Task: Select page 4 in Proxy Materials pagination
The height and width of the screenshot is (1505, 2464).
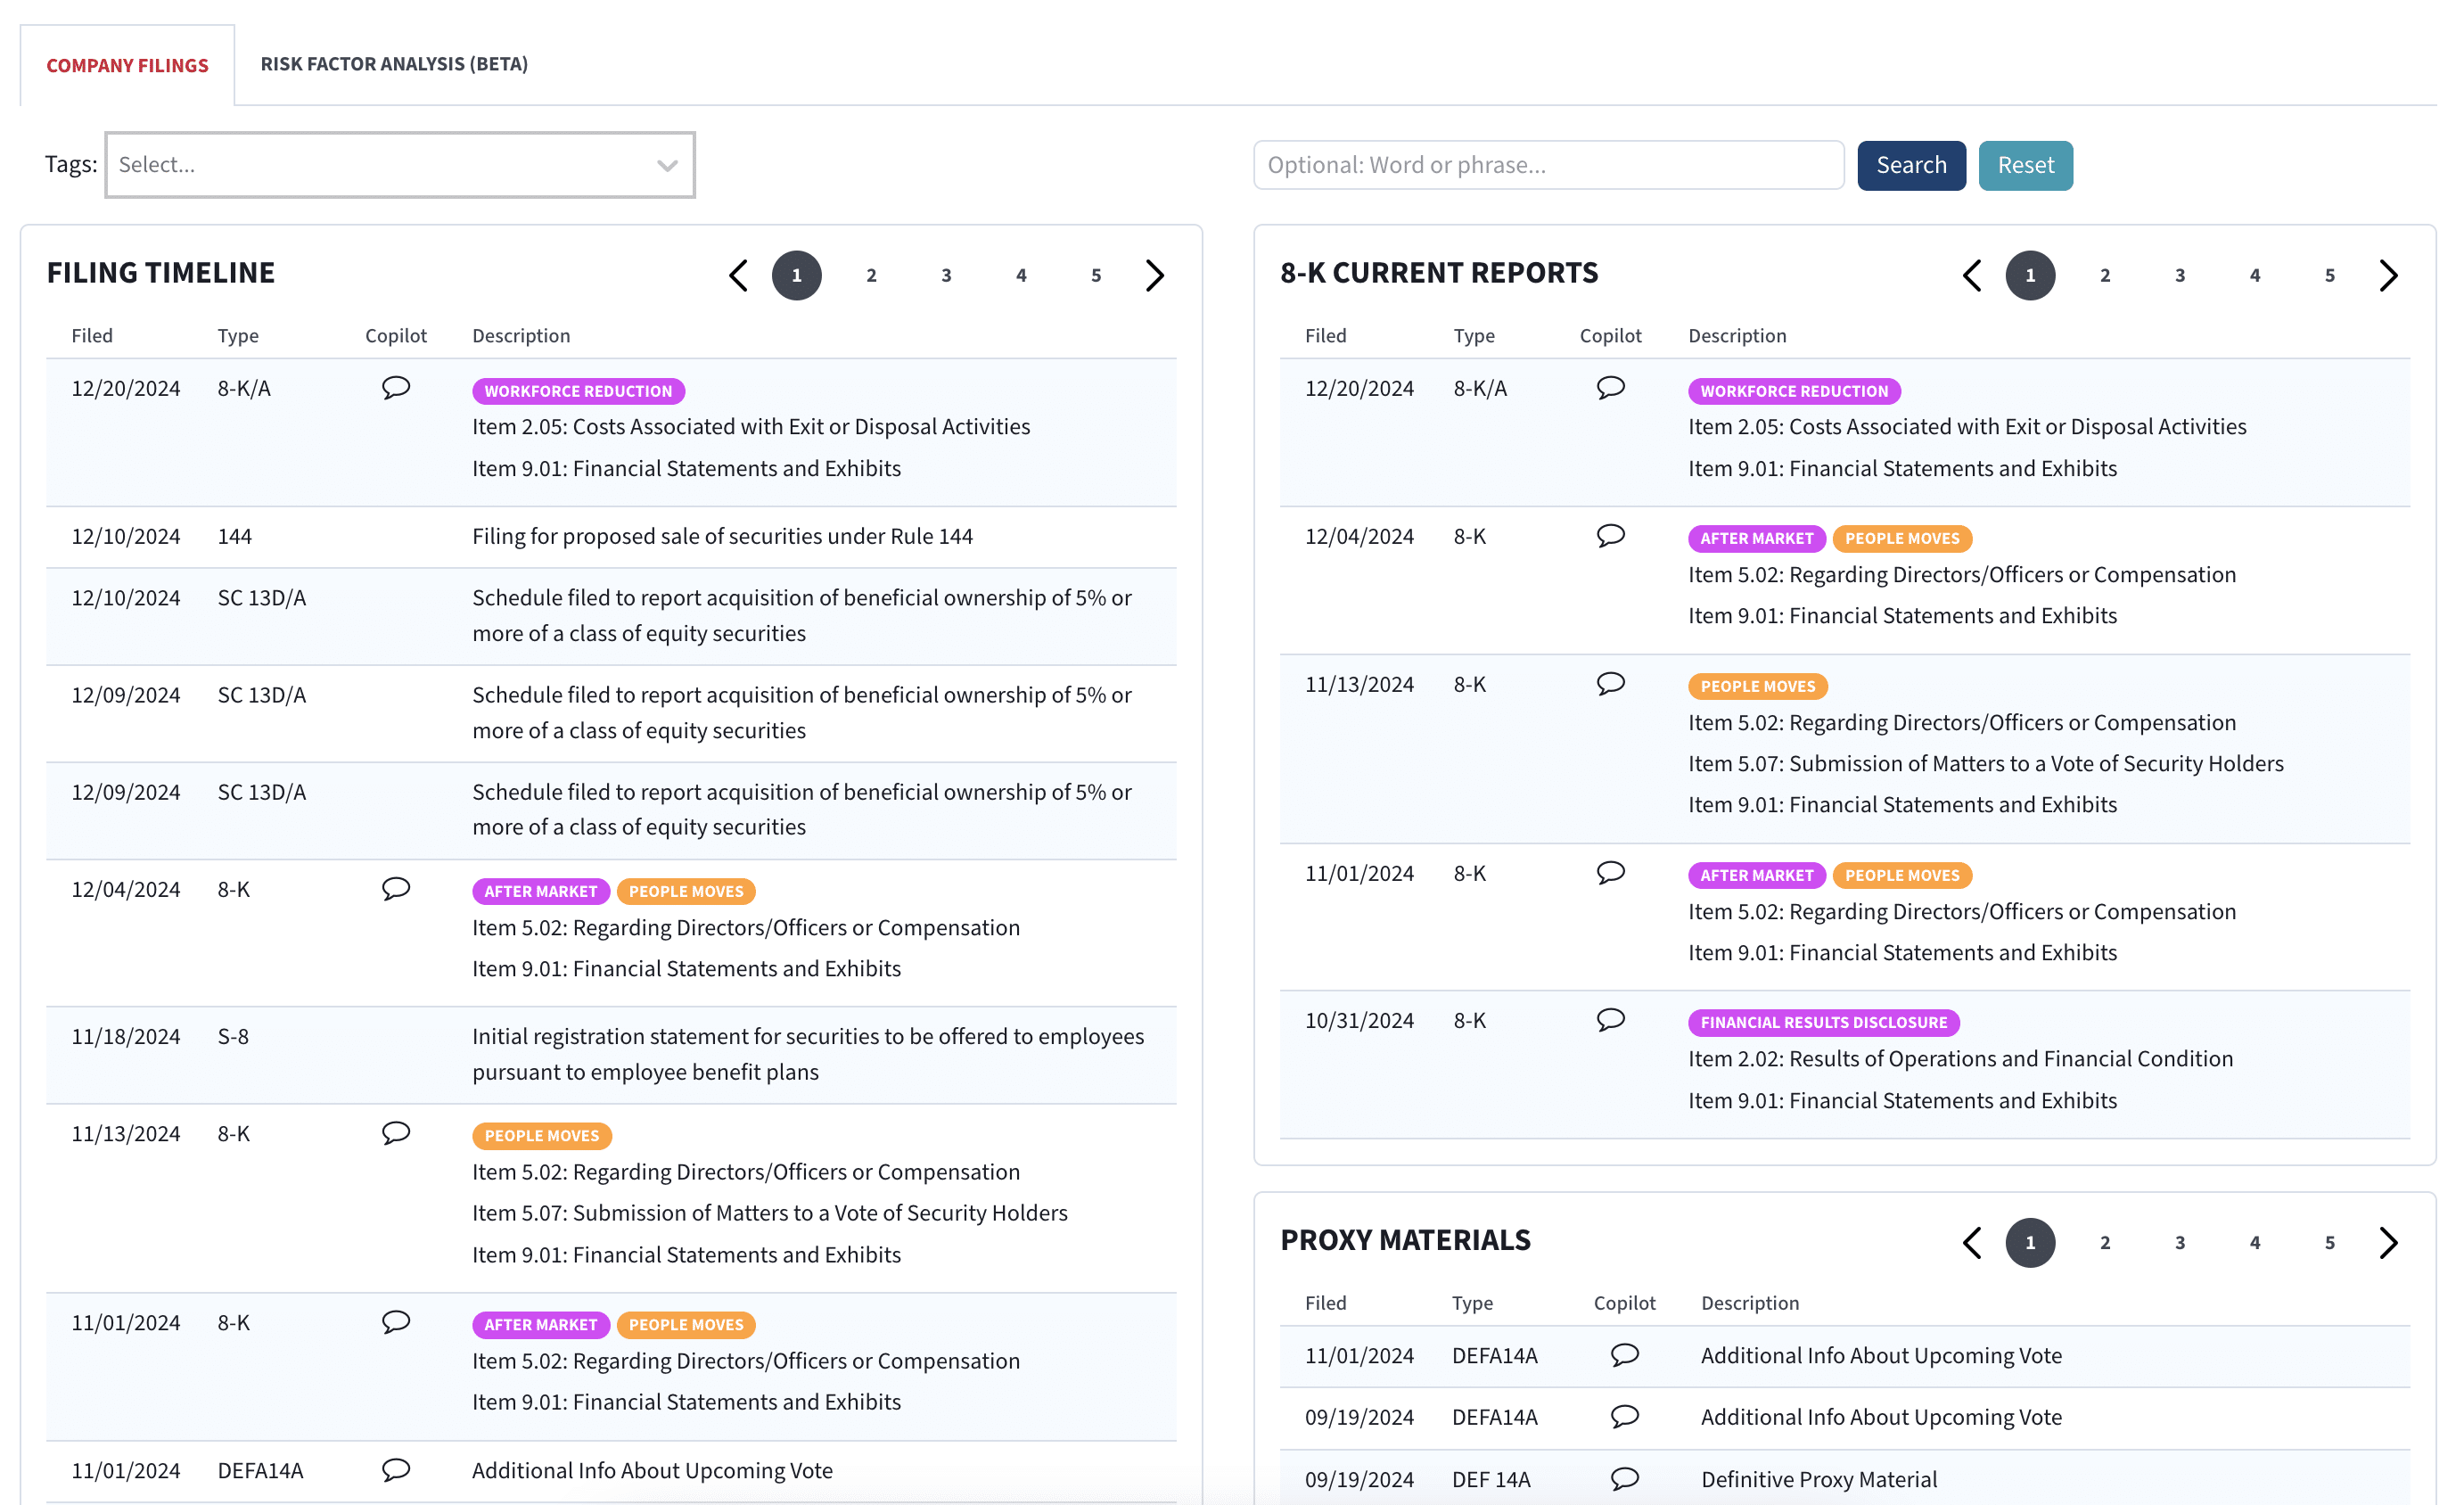Action: pyautogui.click(x=2255, y=1242)
